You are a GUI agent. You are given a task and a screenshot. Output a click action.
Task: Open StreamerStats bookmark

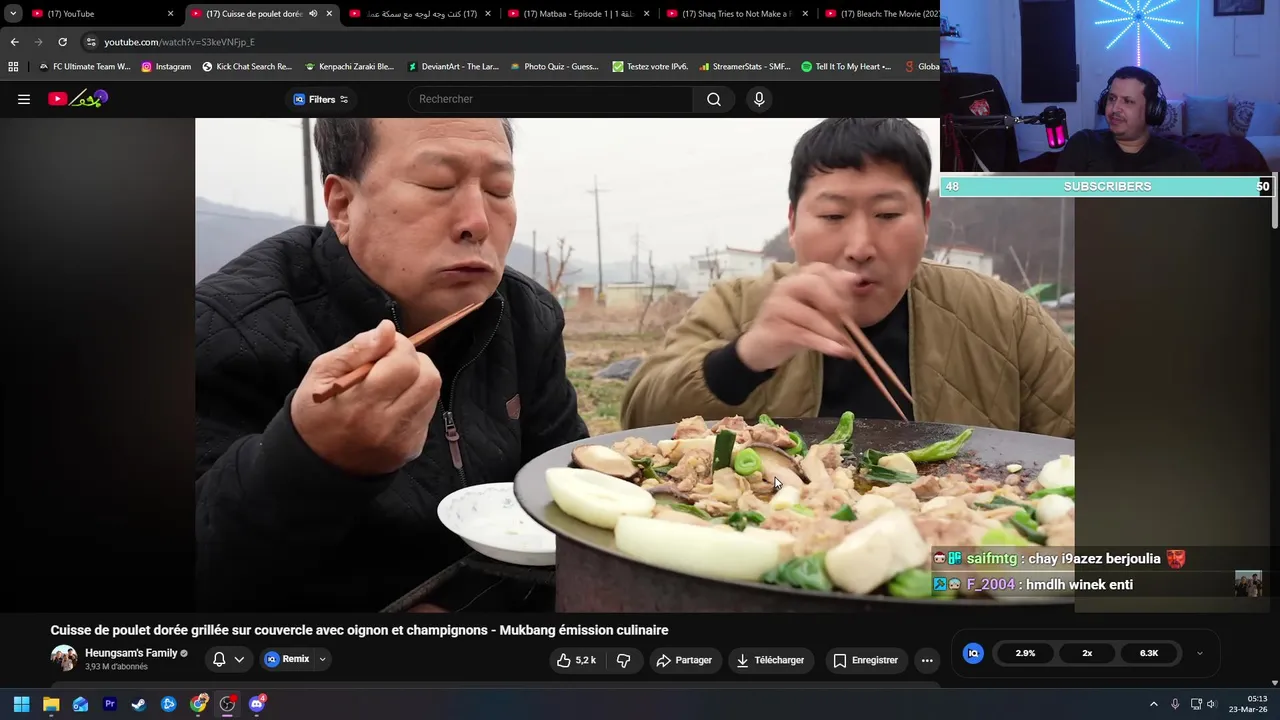click(745, 67)
